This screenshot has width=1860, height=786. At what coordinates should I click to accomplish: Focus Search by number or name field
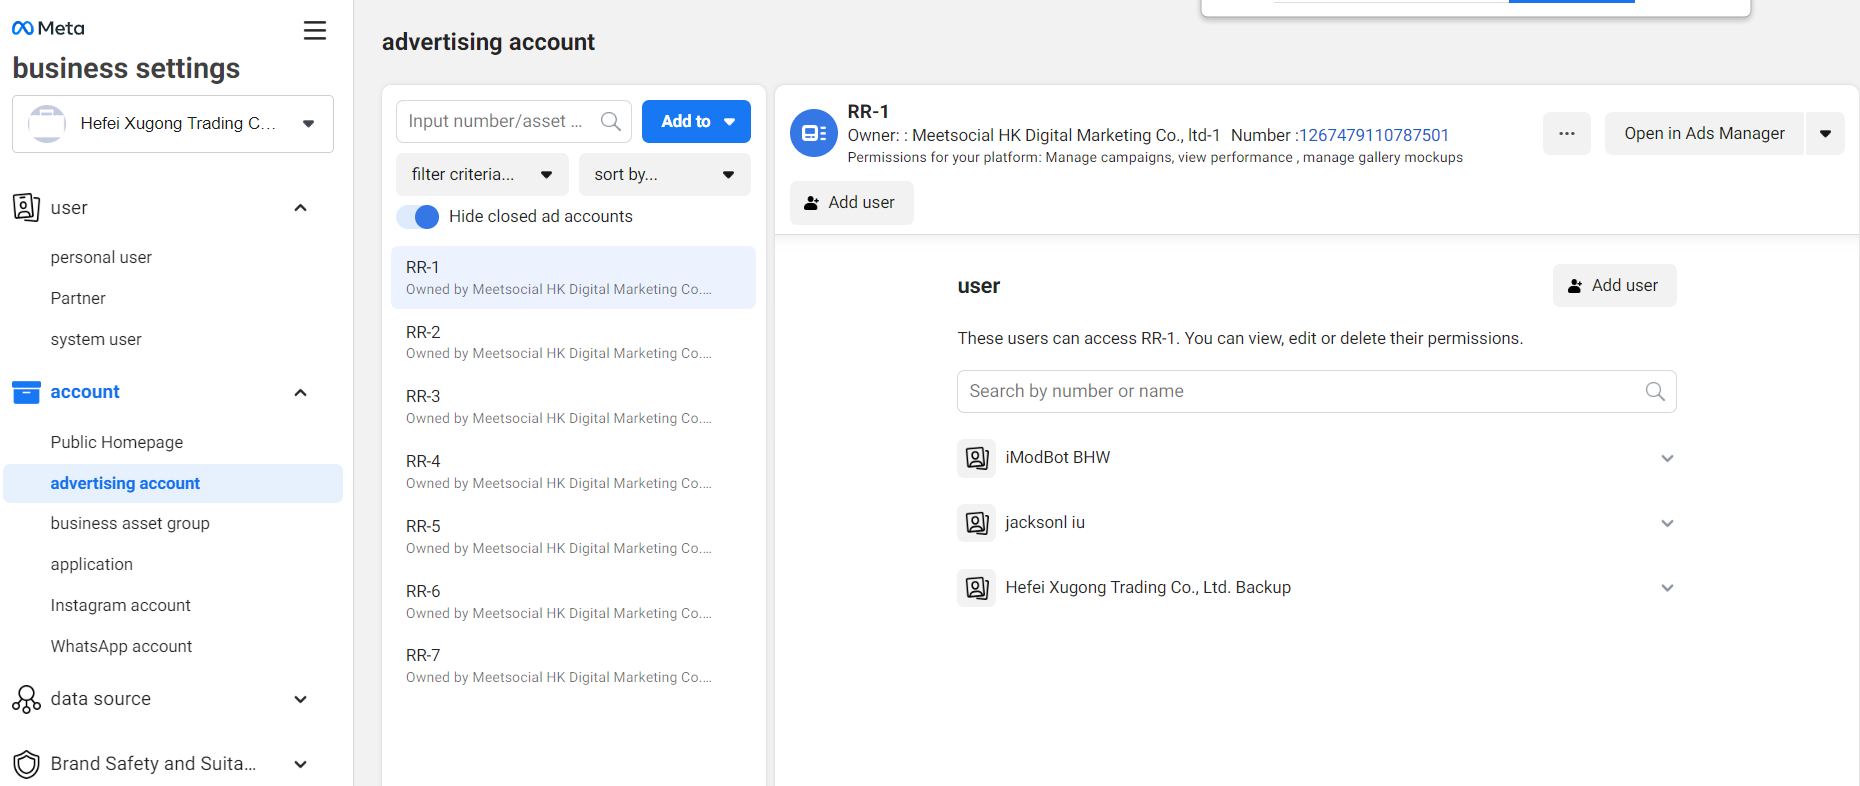pyautogui.click(x=1317, y=391)
